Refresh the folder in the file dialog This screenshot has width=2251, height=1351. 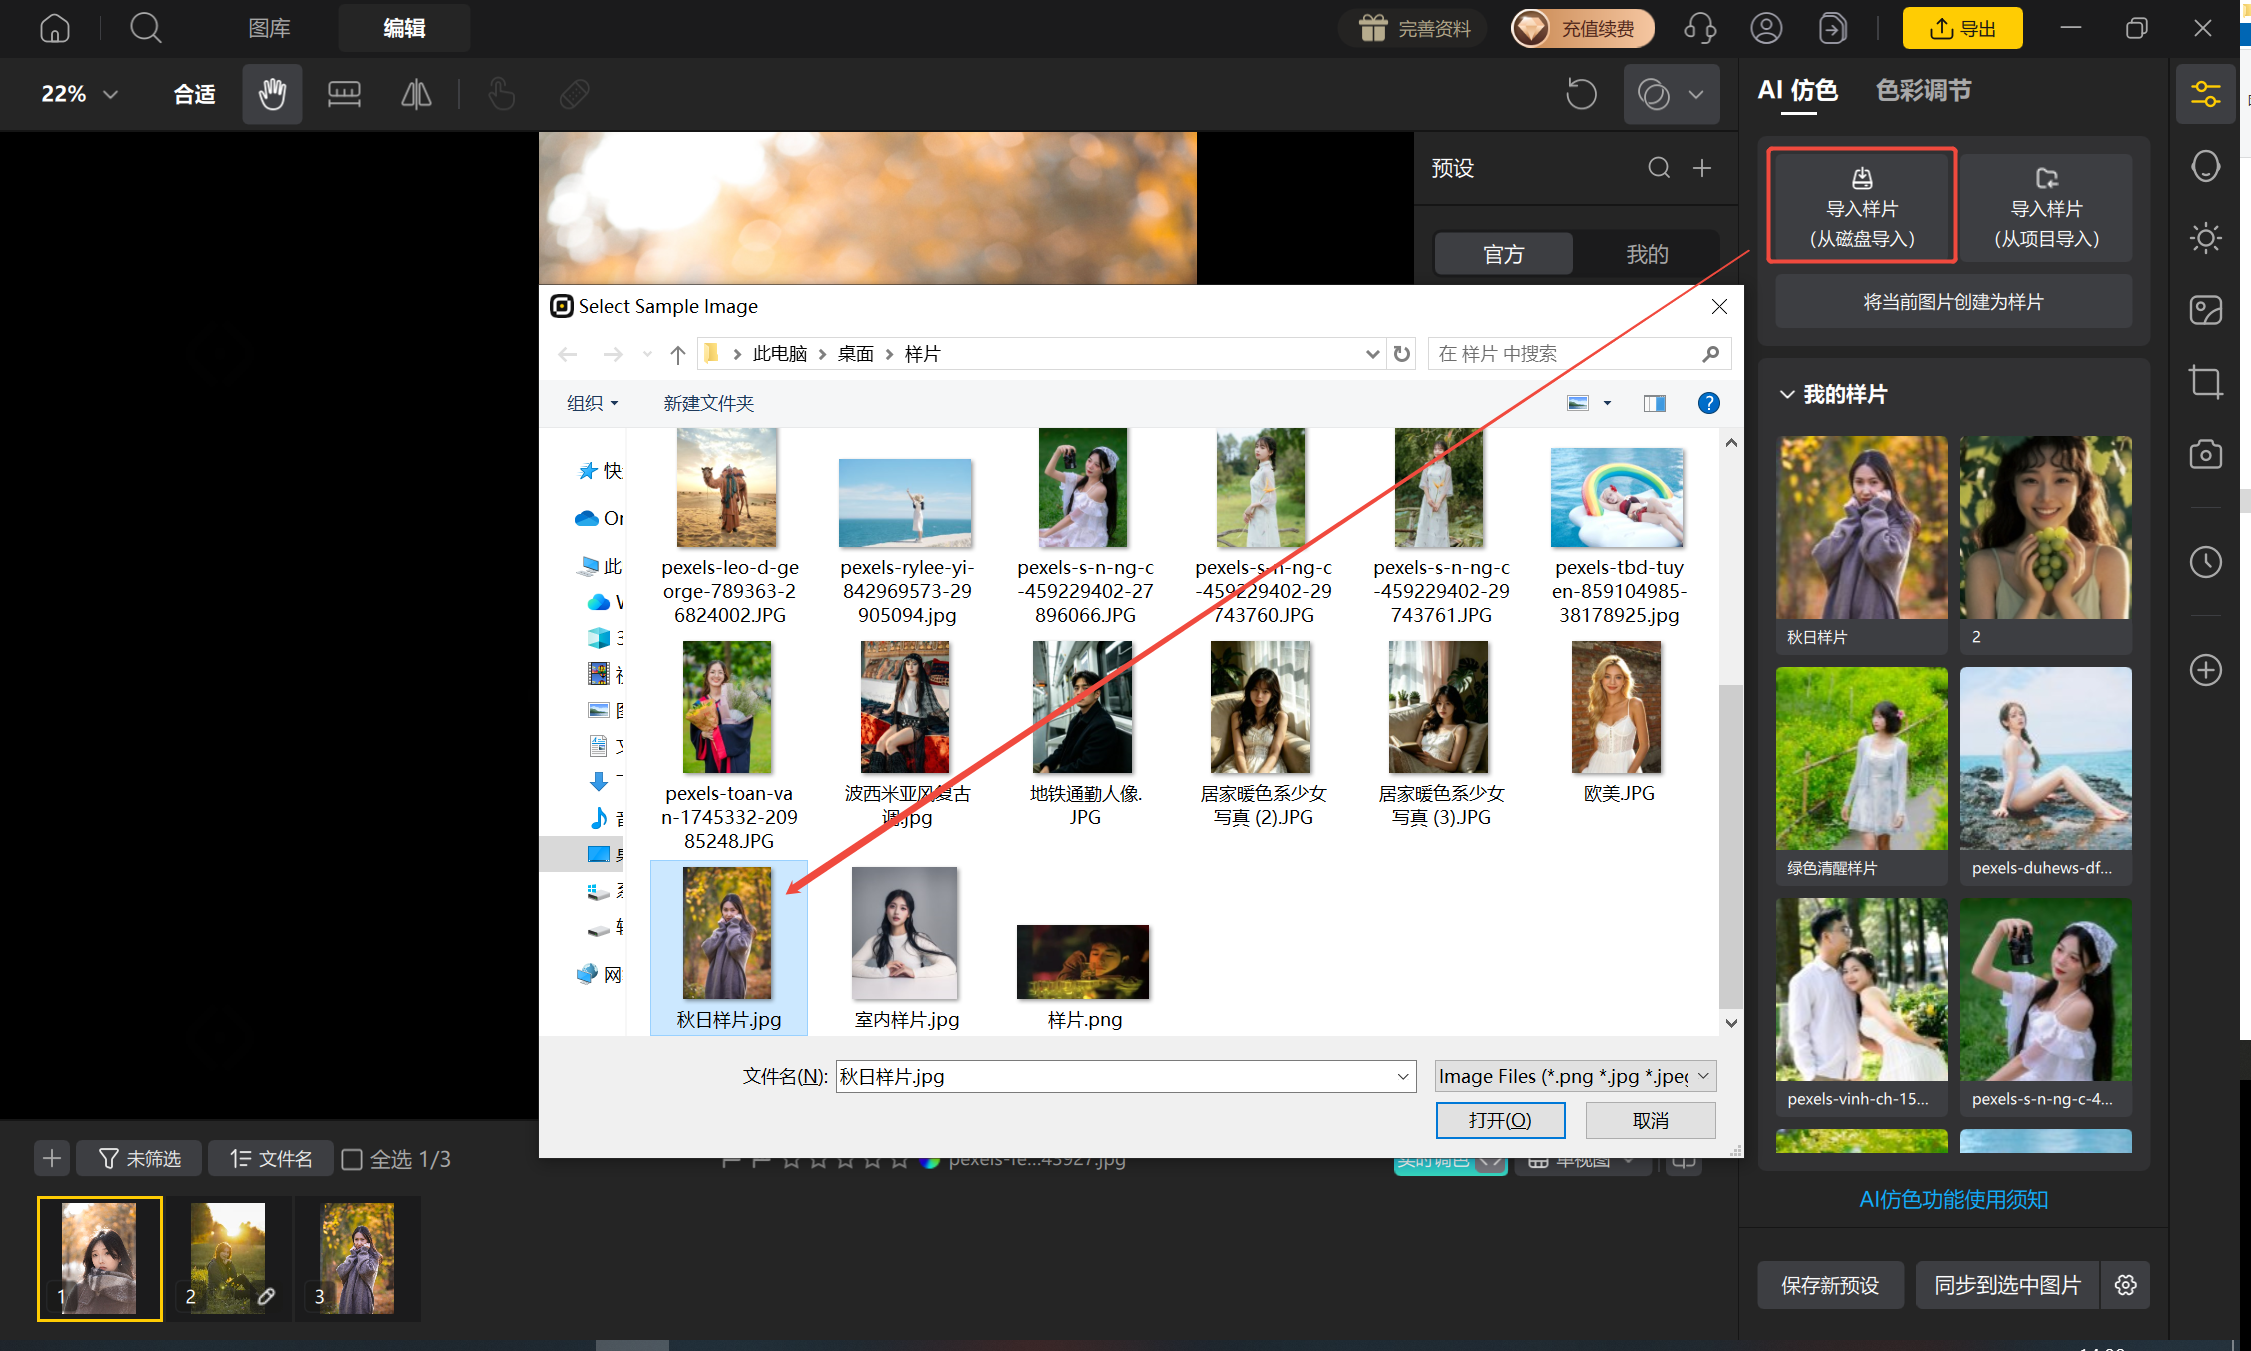pyautogui.click(x=1402, y=354)
